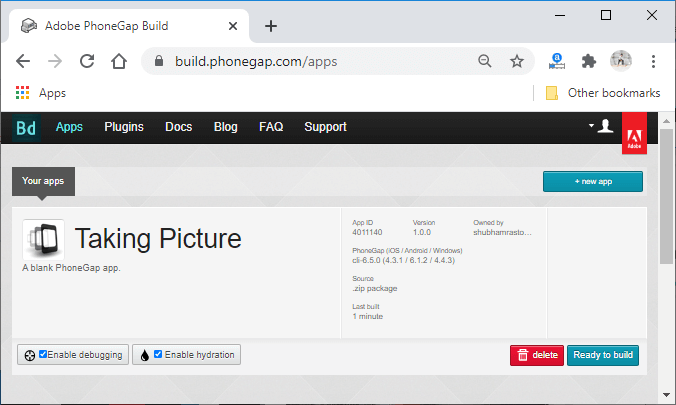The image size is (676, 405).
Task: Open the Extensions puzzle piece menu
Action: coord(588,61)
